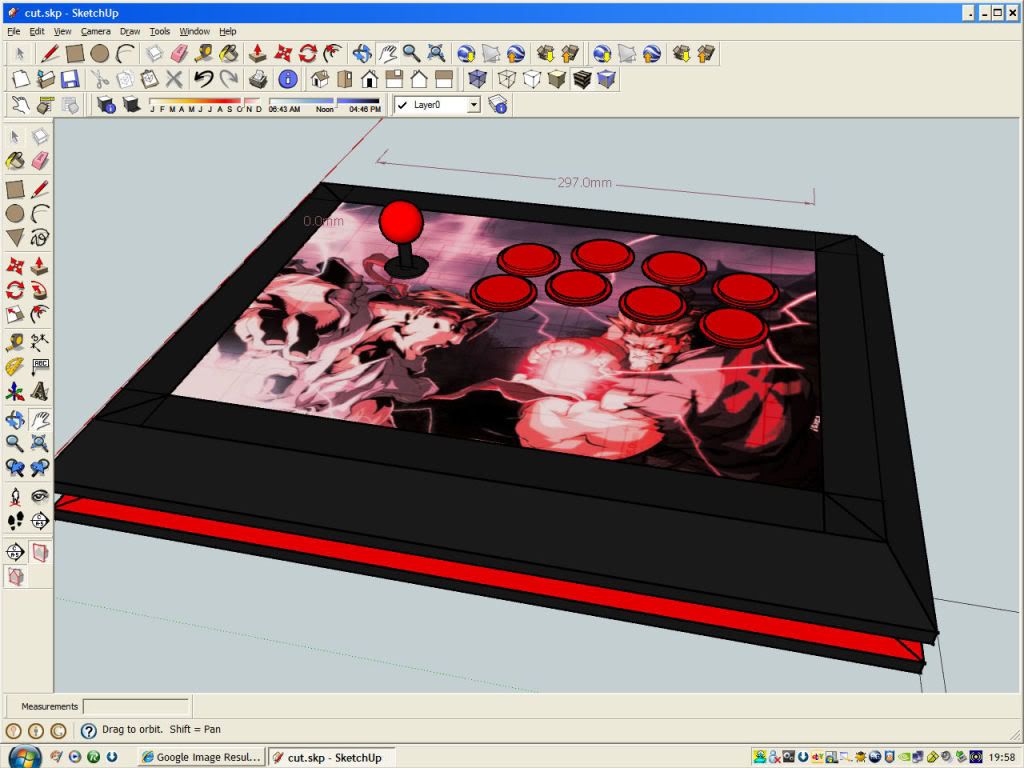Toggle X-ray transparency mode
The height and width of the screenshot is (768, 1024).
pos(477,79)
